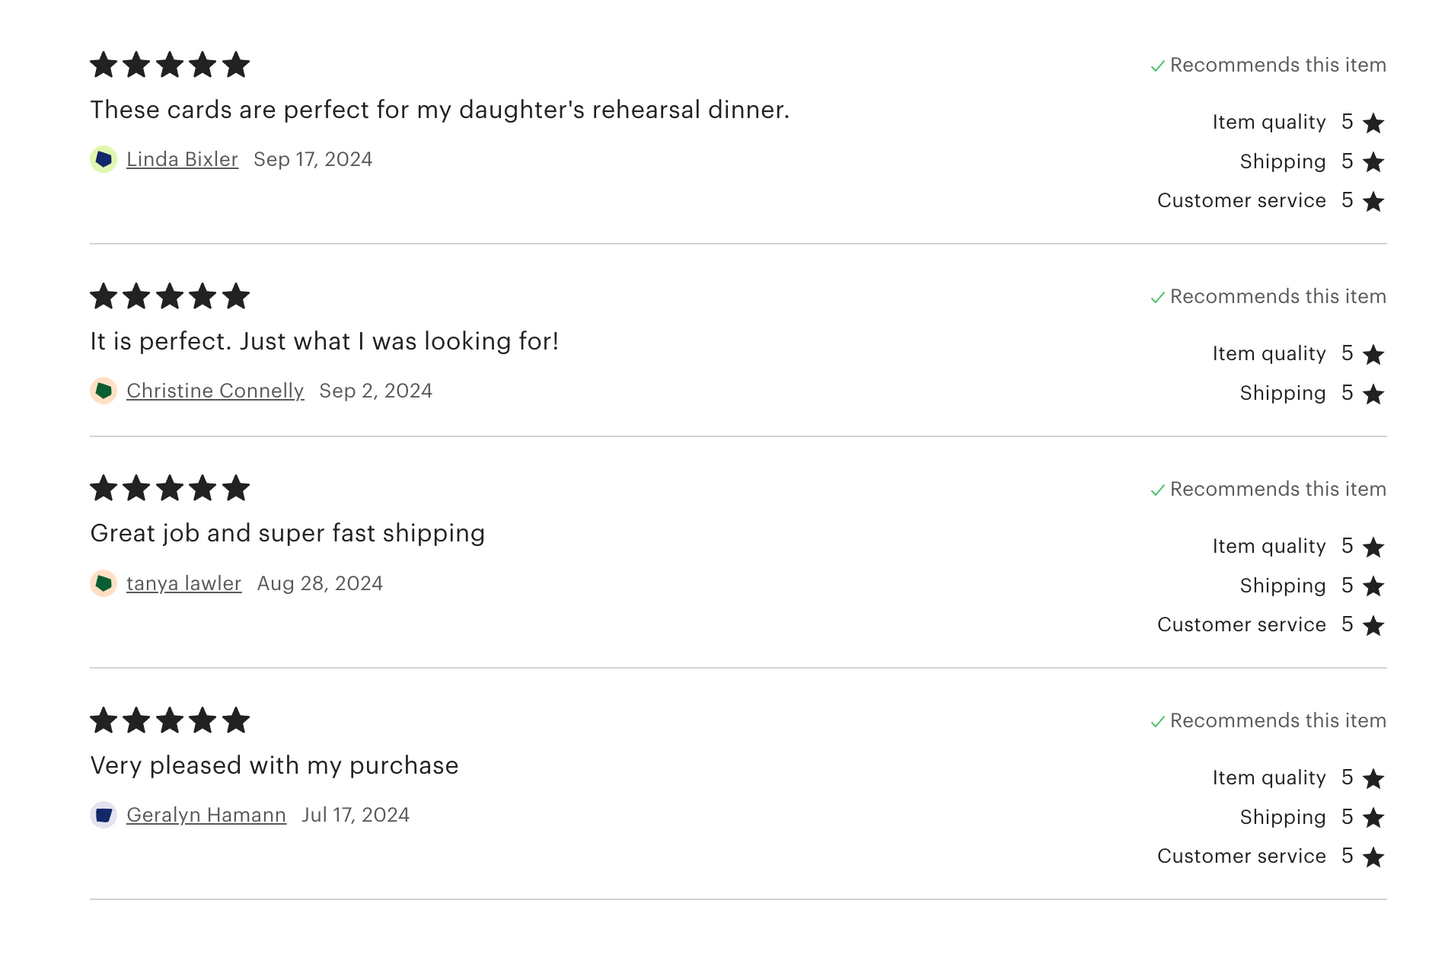1445x961 pixels.
Task: Click the review text about daughter's rehearsal dinner
Action: coord(440,110)
